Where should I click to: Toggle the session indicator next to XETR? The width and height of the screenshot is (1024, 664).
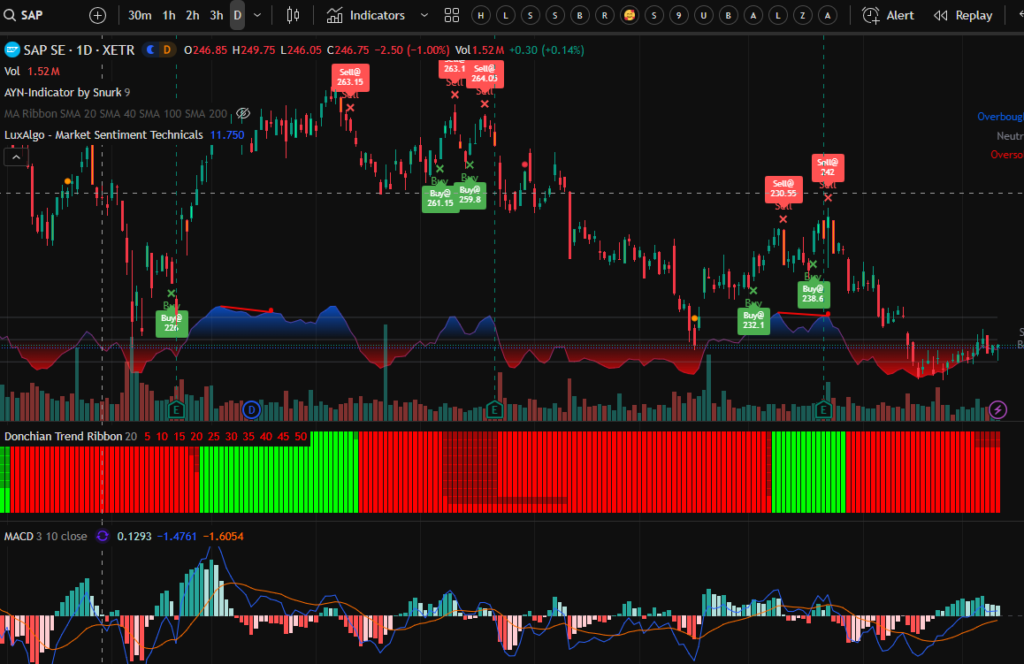(x=150, y=49)
